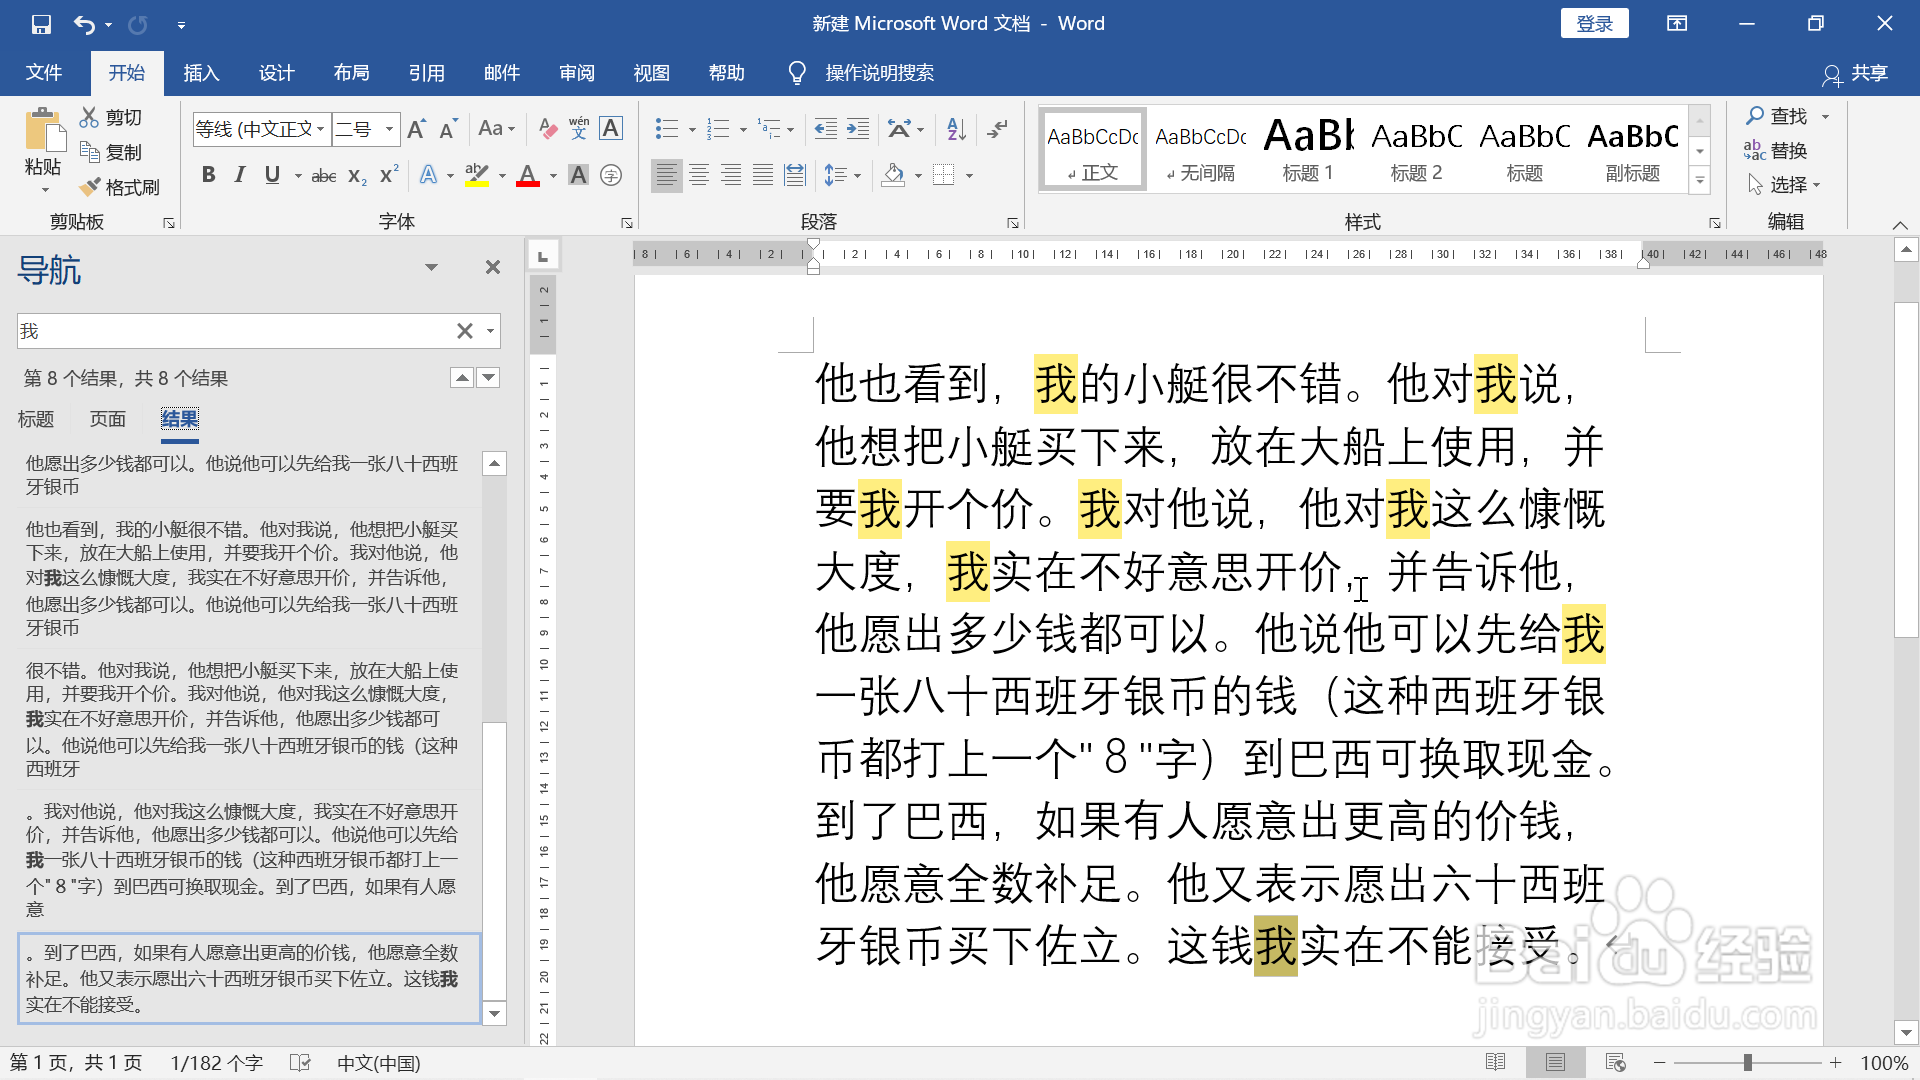The height and width of the screenshot is (1080, 1920).
Task: Click the 登录 button
Action: tap(1594, 22)
